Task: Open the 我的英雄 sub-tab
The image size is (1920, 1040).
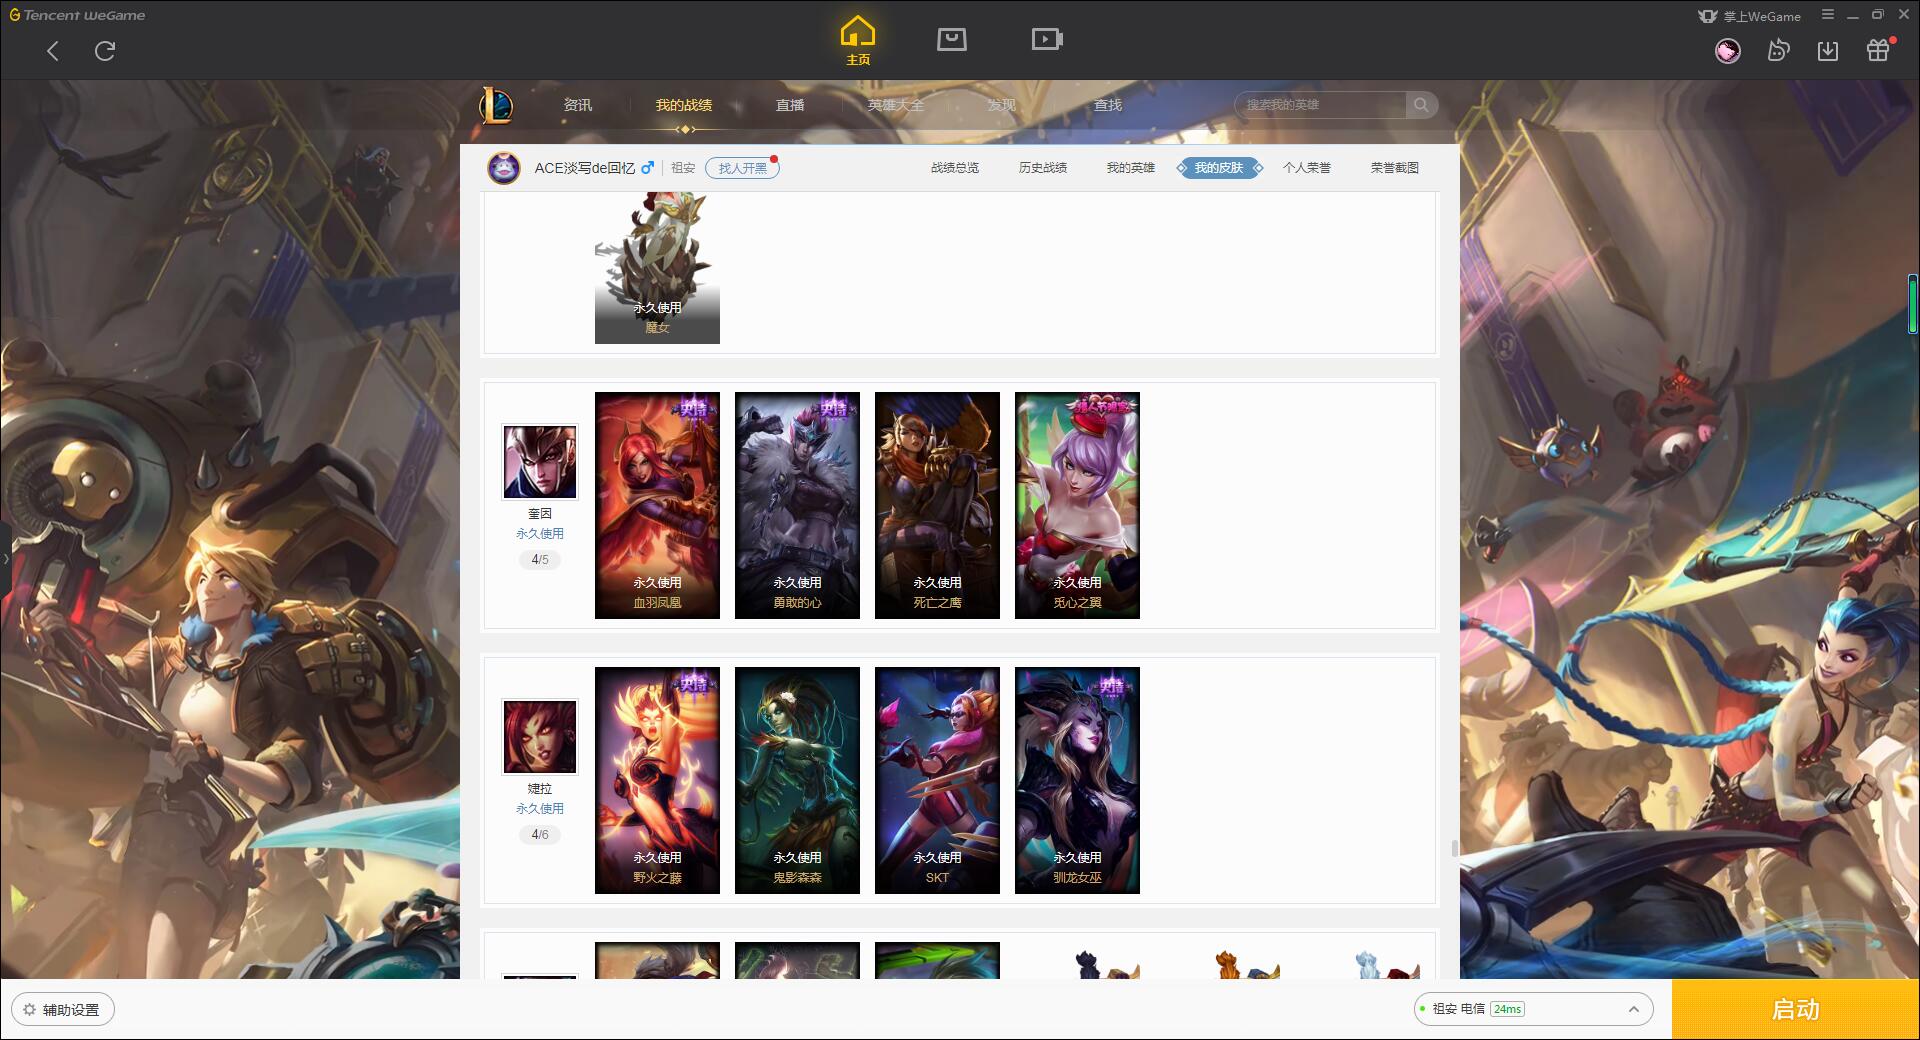Action: [1131, 168]
